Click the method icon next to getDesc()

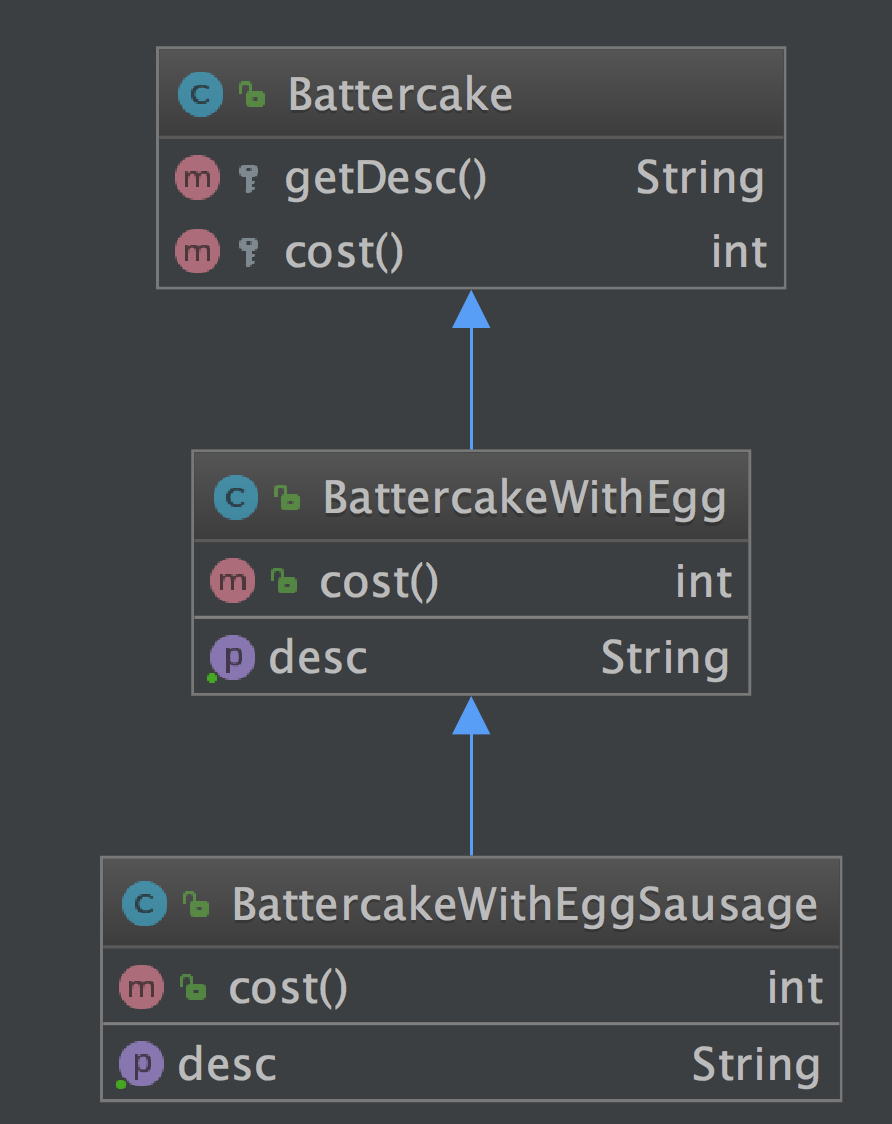pyautogui.click(x=197, y=179)
